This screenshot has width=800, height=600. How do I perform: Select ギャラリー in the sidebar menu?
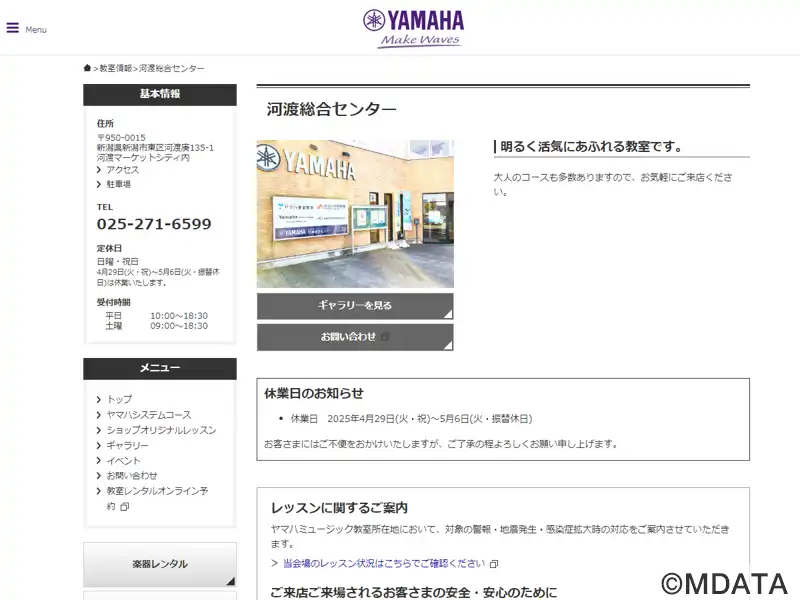click(x=128, y=445)
